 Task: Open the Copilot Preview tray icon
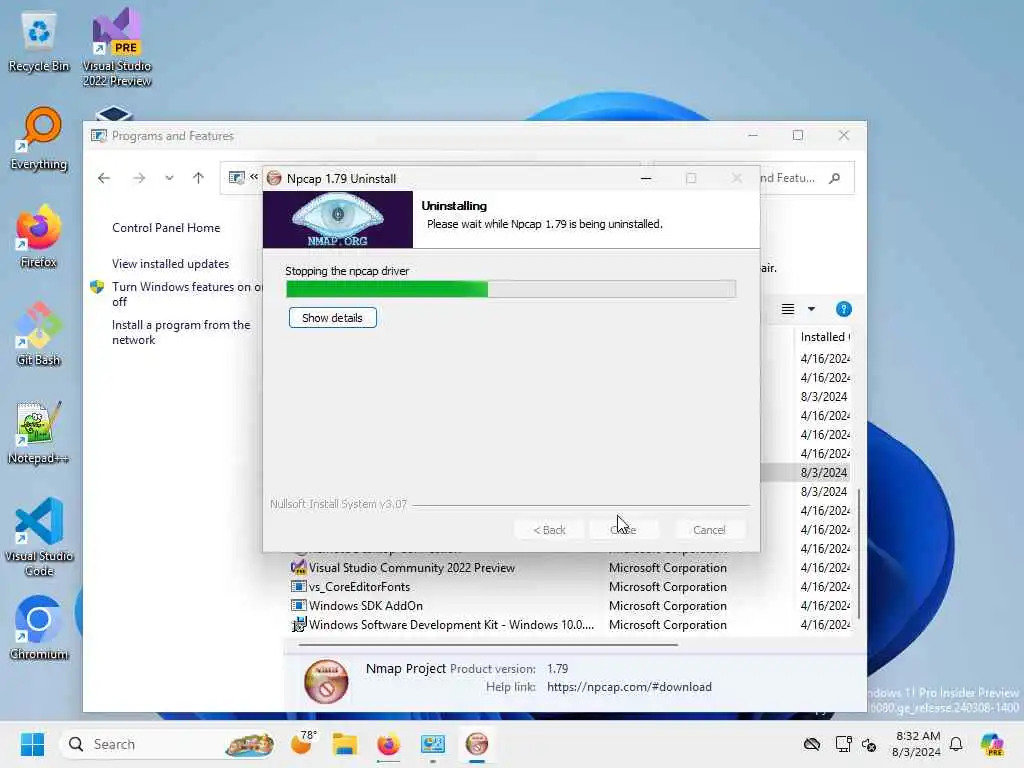[x=992, y=744]
